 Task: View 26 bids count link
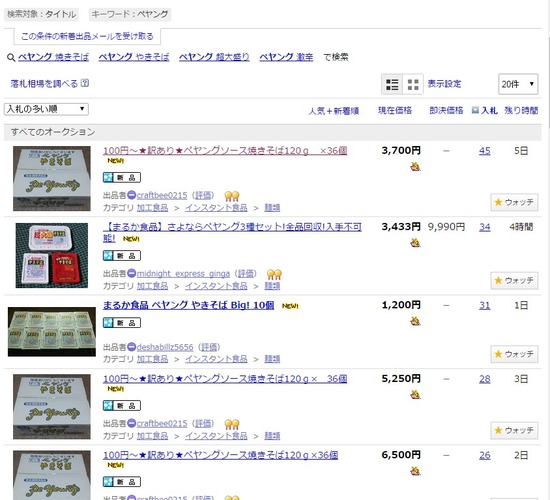coord(484,455)
